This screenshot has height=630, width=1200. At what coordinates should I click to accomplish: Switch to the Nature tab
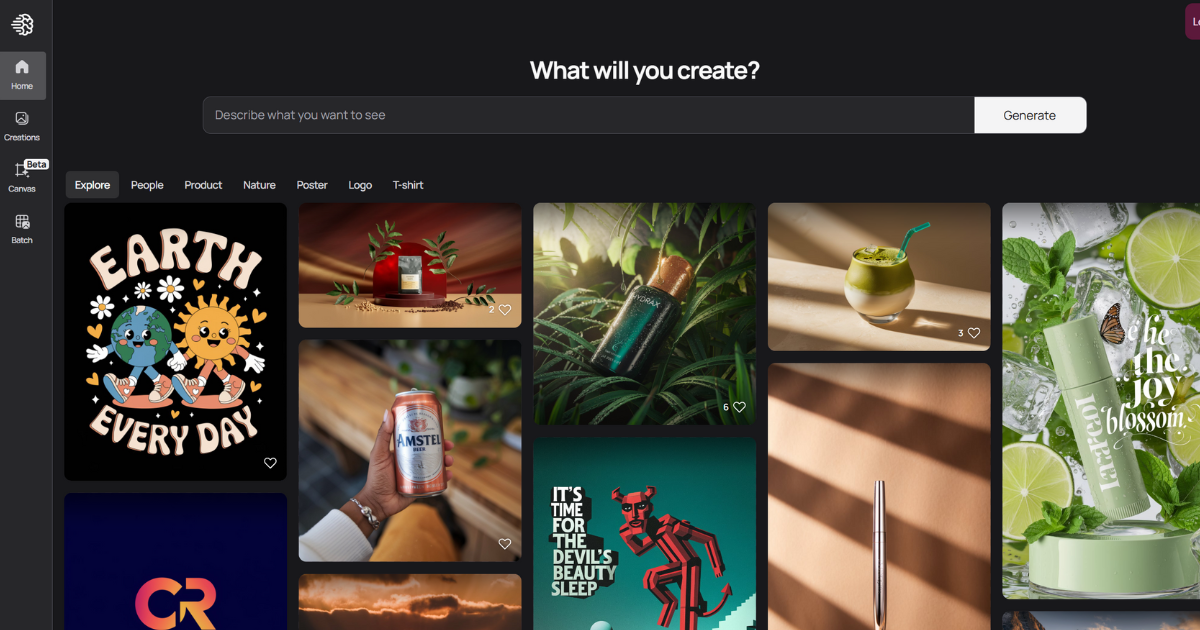[x=259, y=185]
